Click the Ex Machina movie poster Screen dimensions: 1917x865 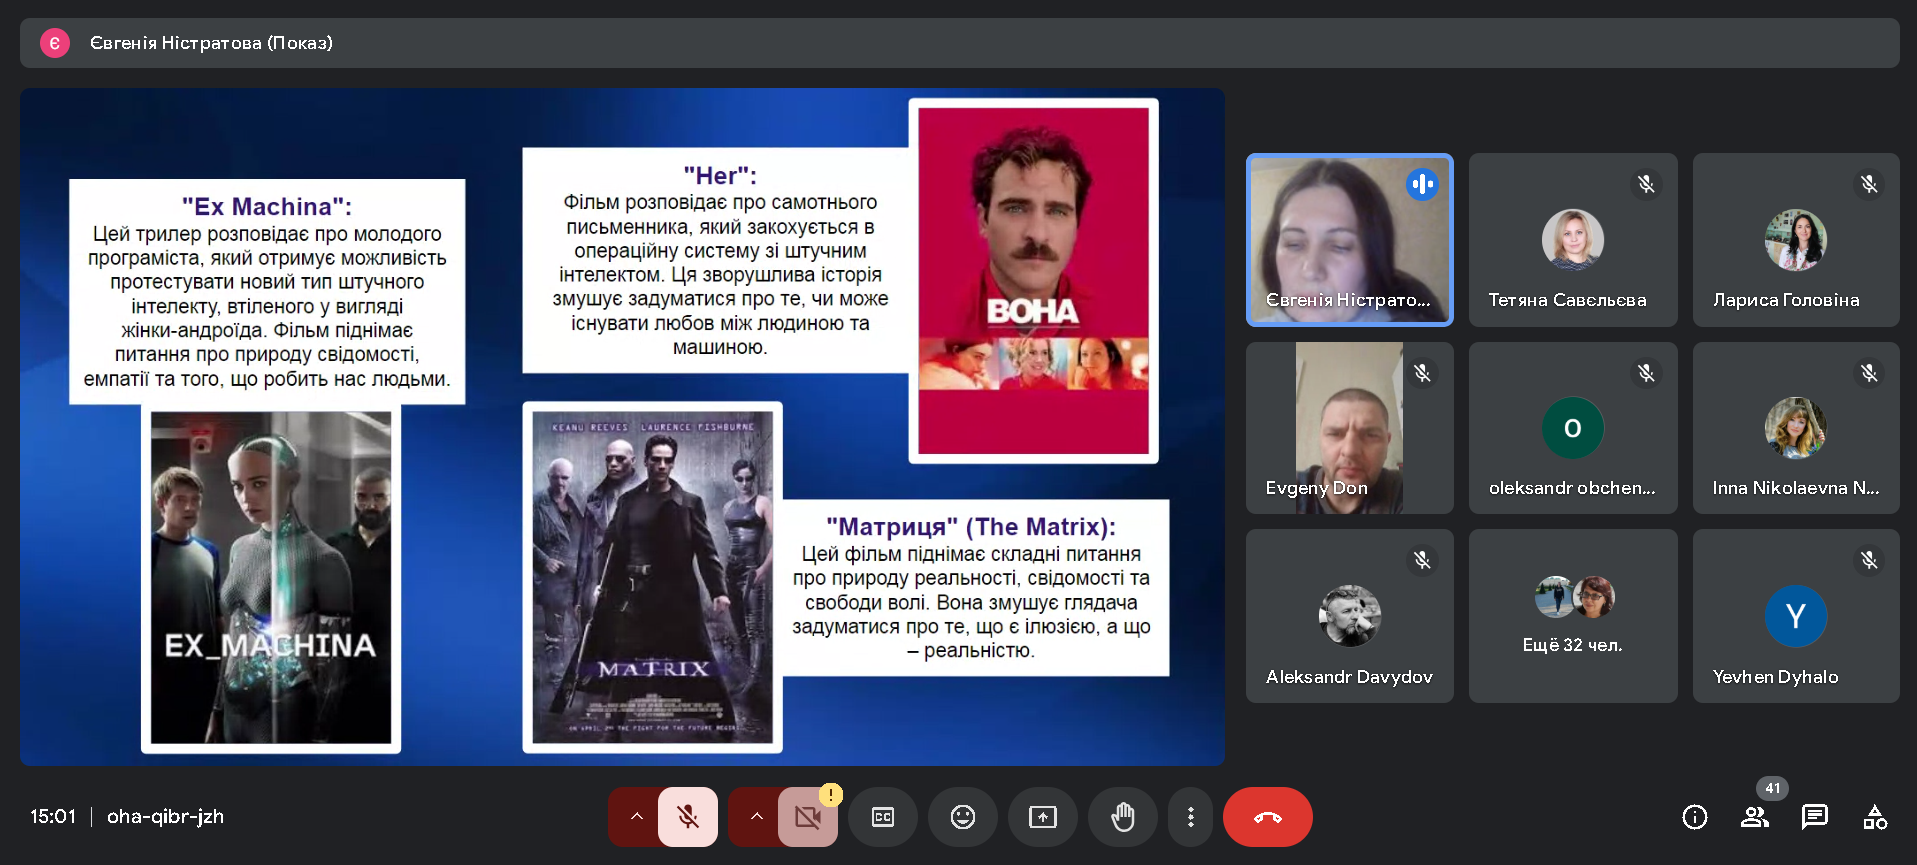[x=271, y=577]
